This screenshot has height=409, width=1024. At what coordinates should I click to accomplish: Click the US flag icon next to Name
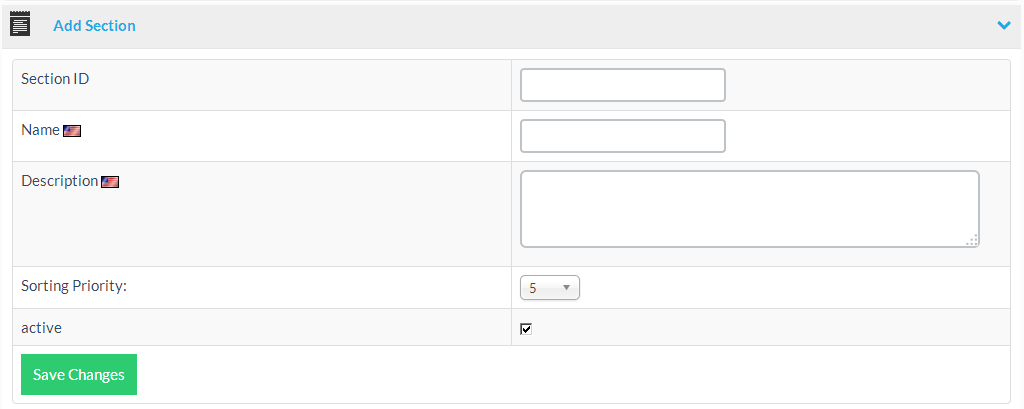click(71, 131)
